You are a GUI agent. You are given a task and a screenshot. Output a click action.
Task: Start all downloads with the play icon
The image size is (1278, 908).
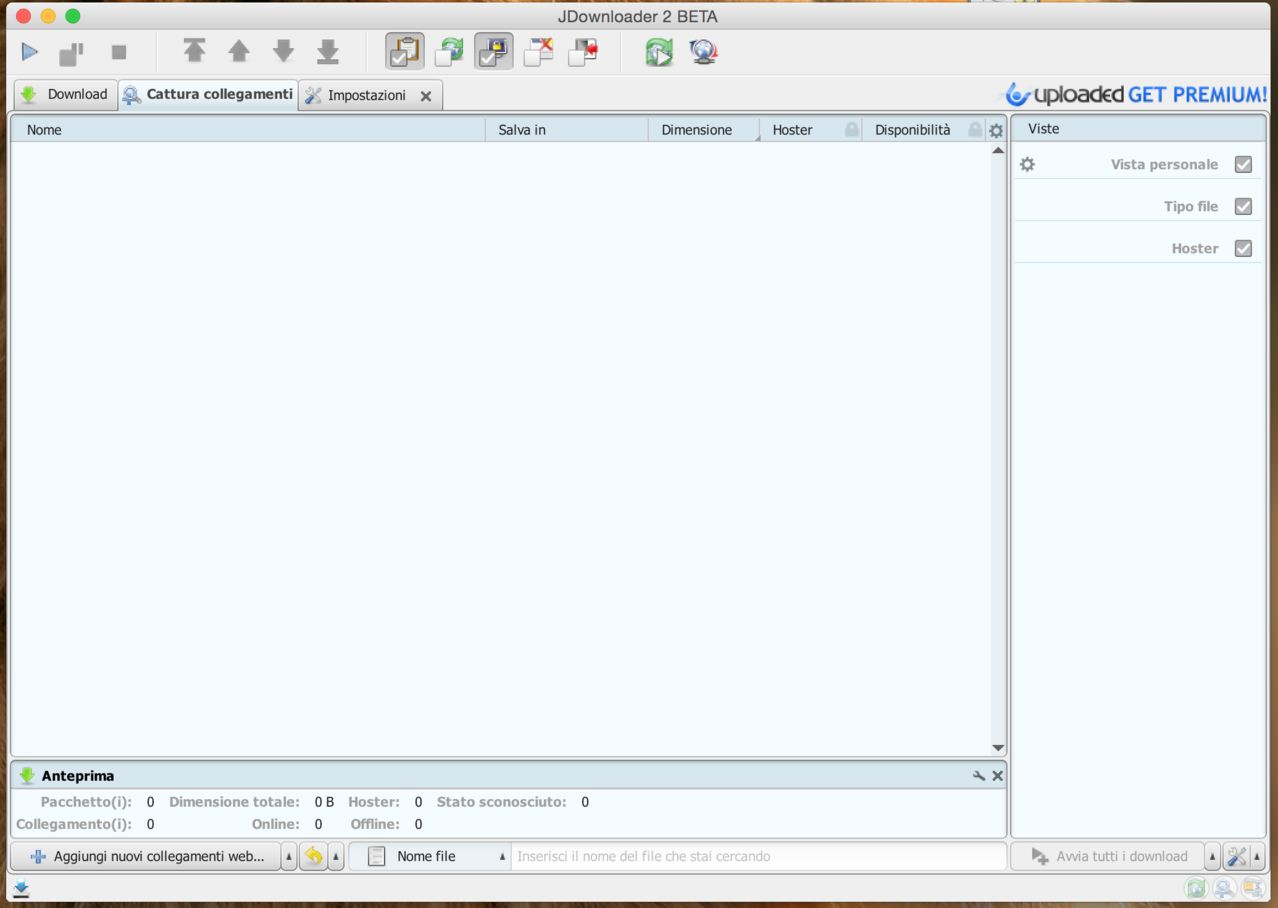point(30,52)
